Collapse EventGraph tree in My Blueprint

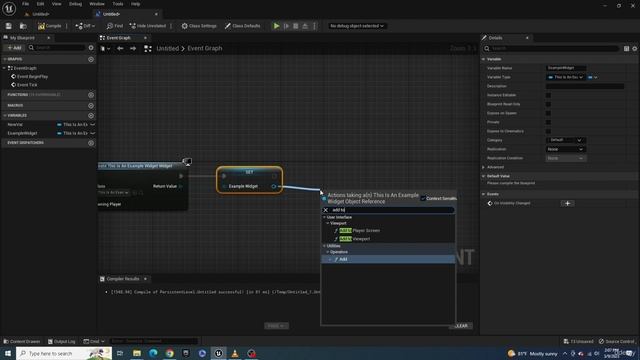(x=4, y=68)
